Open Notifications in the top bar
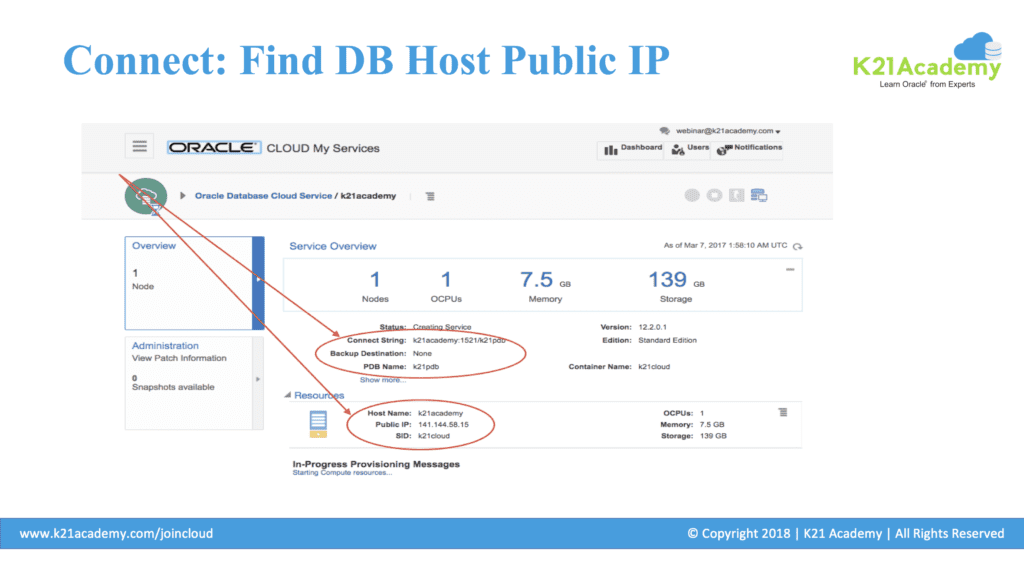Image resolution: width=1024 pixels, height=576 pixels. coord(750,149)
